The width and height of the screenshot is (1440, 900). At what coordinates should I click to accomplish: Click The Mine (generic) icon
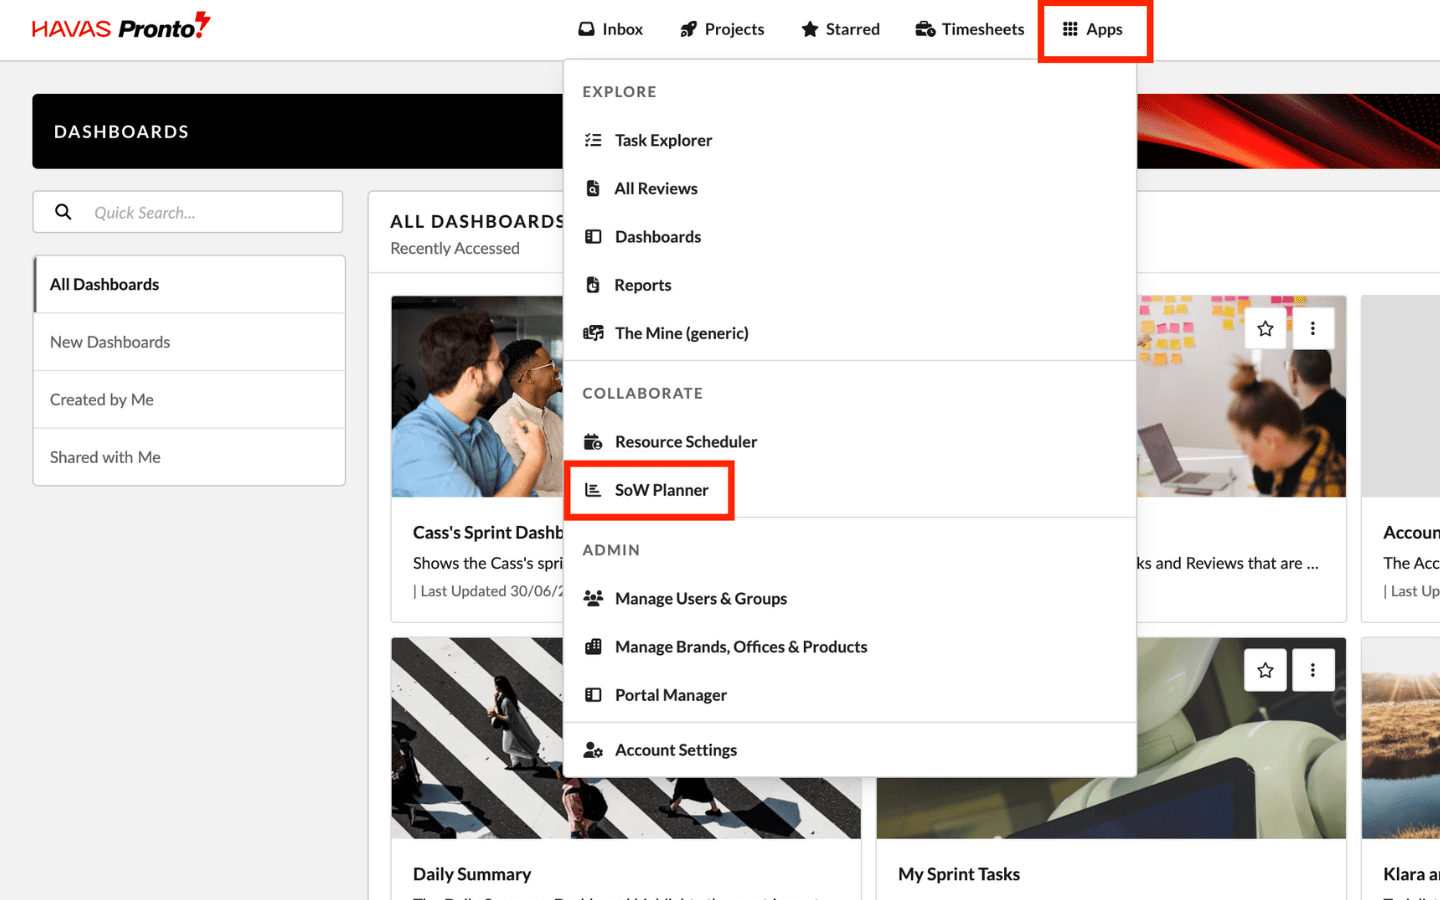[x=593, y=333]
